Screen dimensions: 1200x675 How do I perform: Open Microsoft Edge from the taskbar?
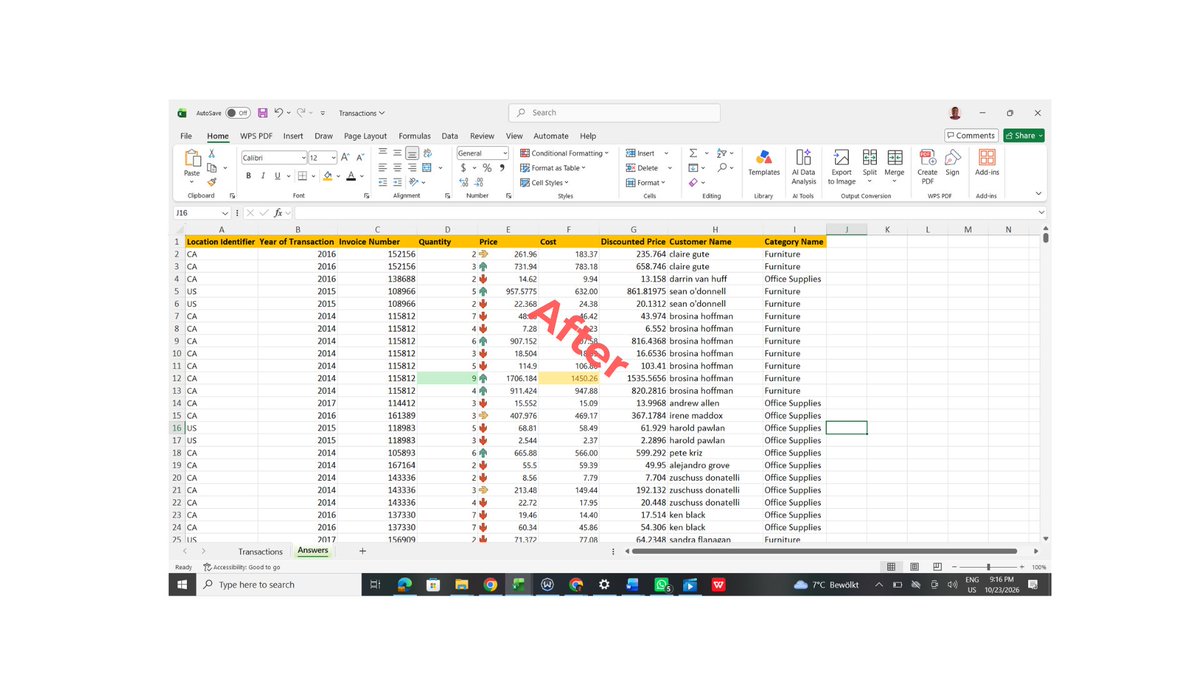404,585
